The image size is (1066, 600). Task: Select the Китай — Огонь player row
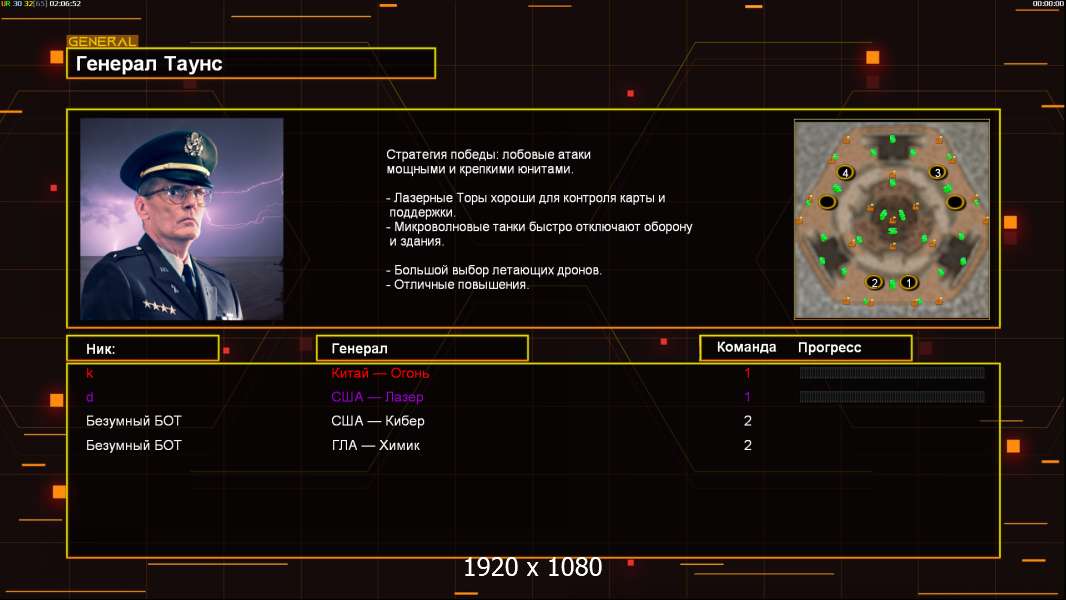click(x=533, y=372)
